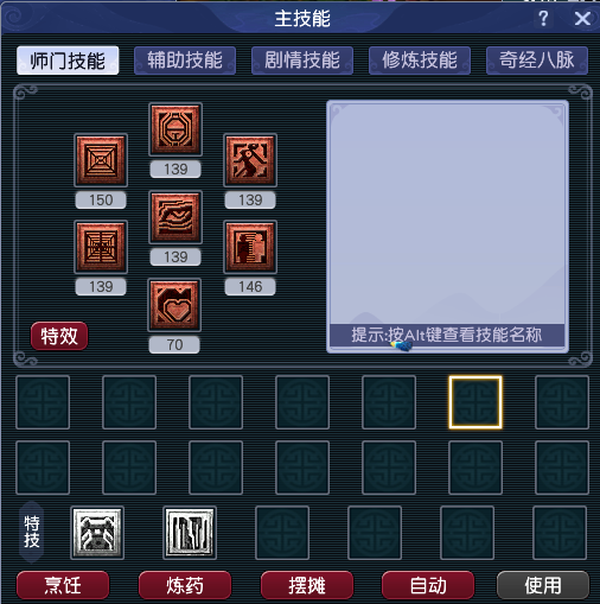Viewport: 600px width, 604px height.
Task: Choose the eye pattern skill icon
Action: click(x=176, y=217)
